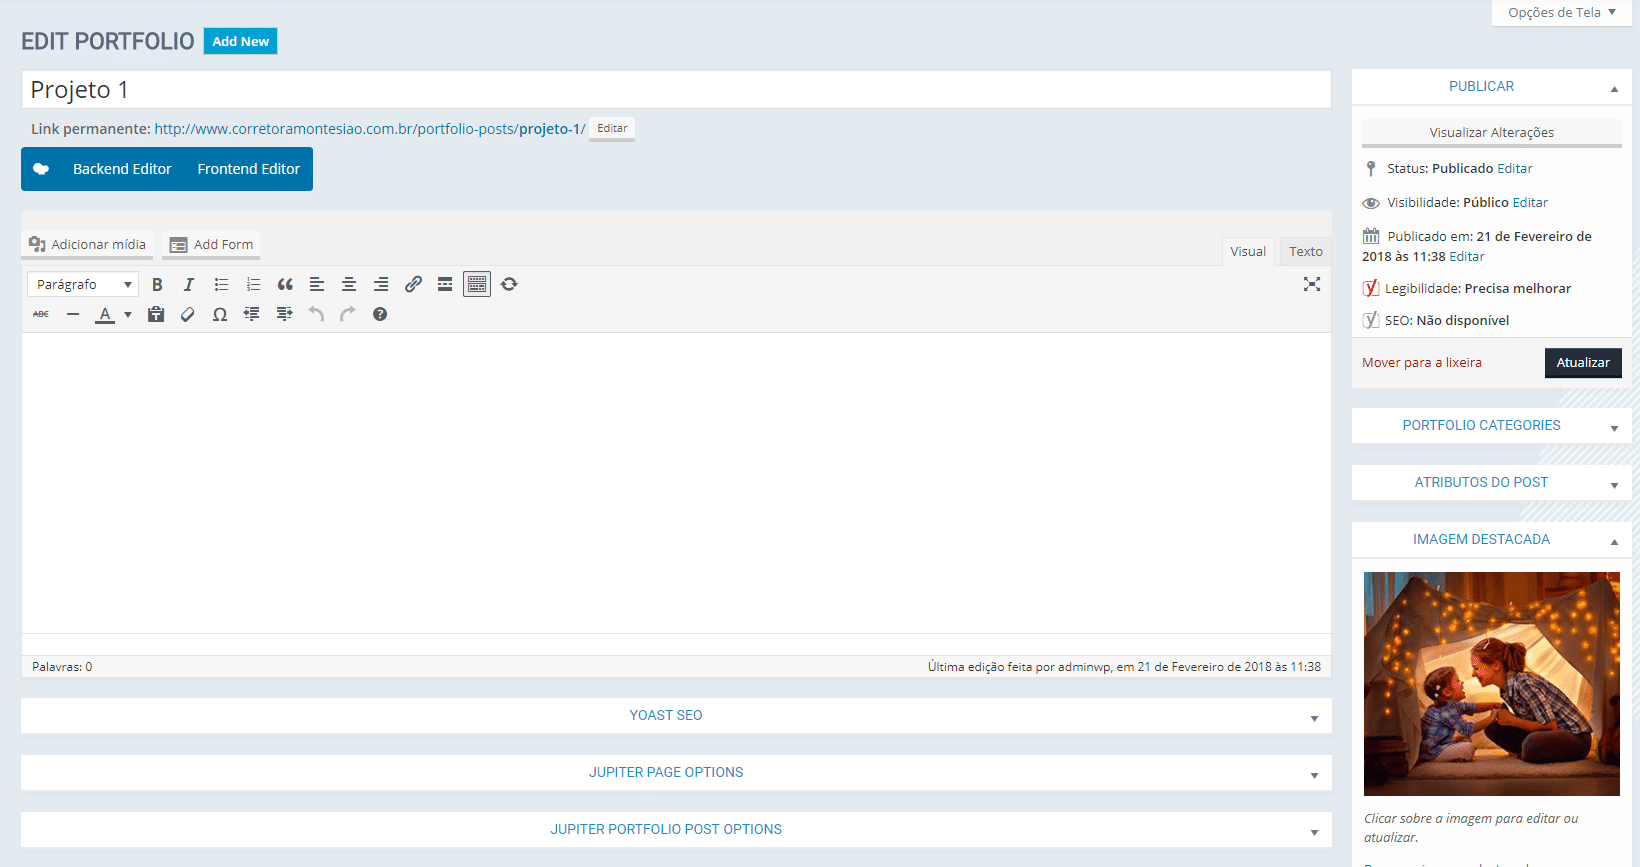The height and width of the screenshot is (867, 1640).
Task: Open the Backend Editor
Action: point(122,169)
